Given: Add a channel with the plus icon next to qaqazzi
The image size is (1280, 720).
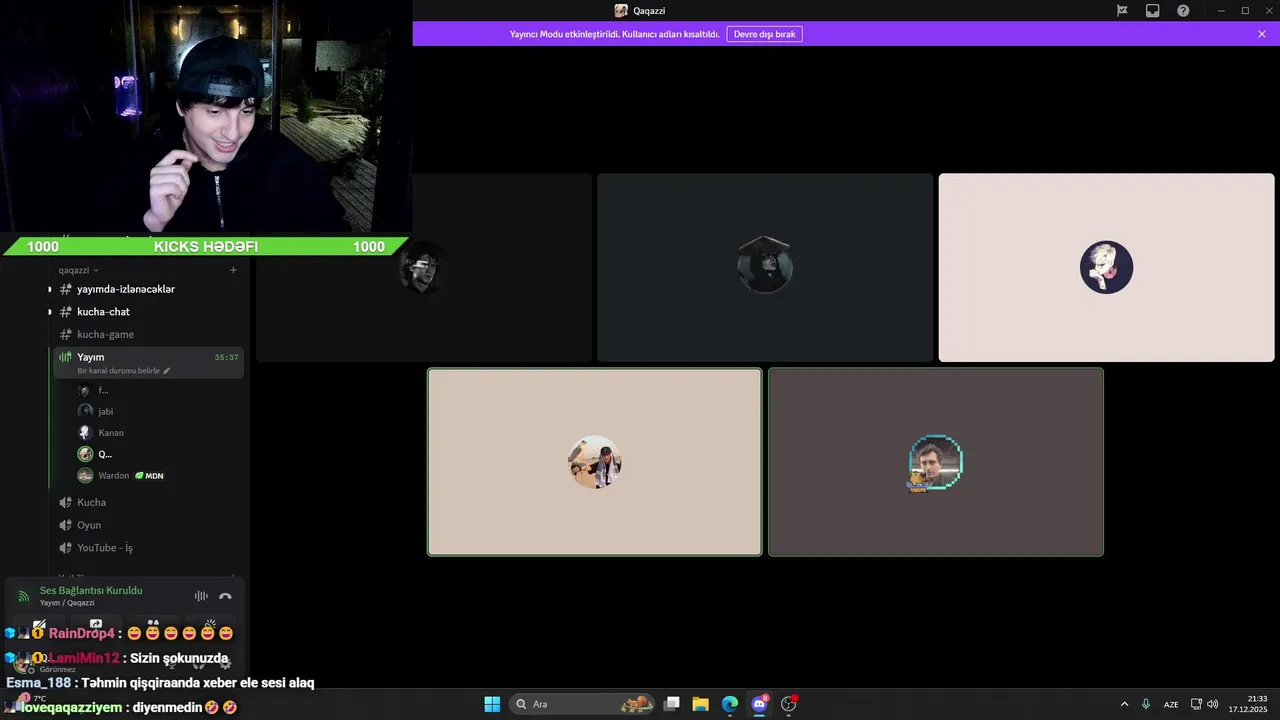Looking at the screenshot, I should pyautogui.click(x=233, y=270).
